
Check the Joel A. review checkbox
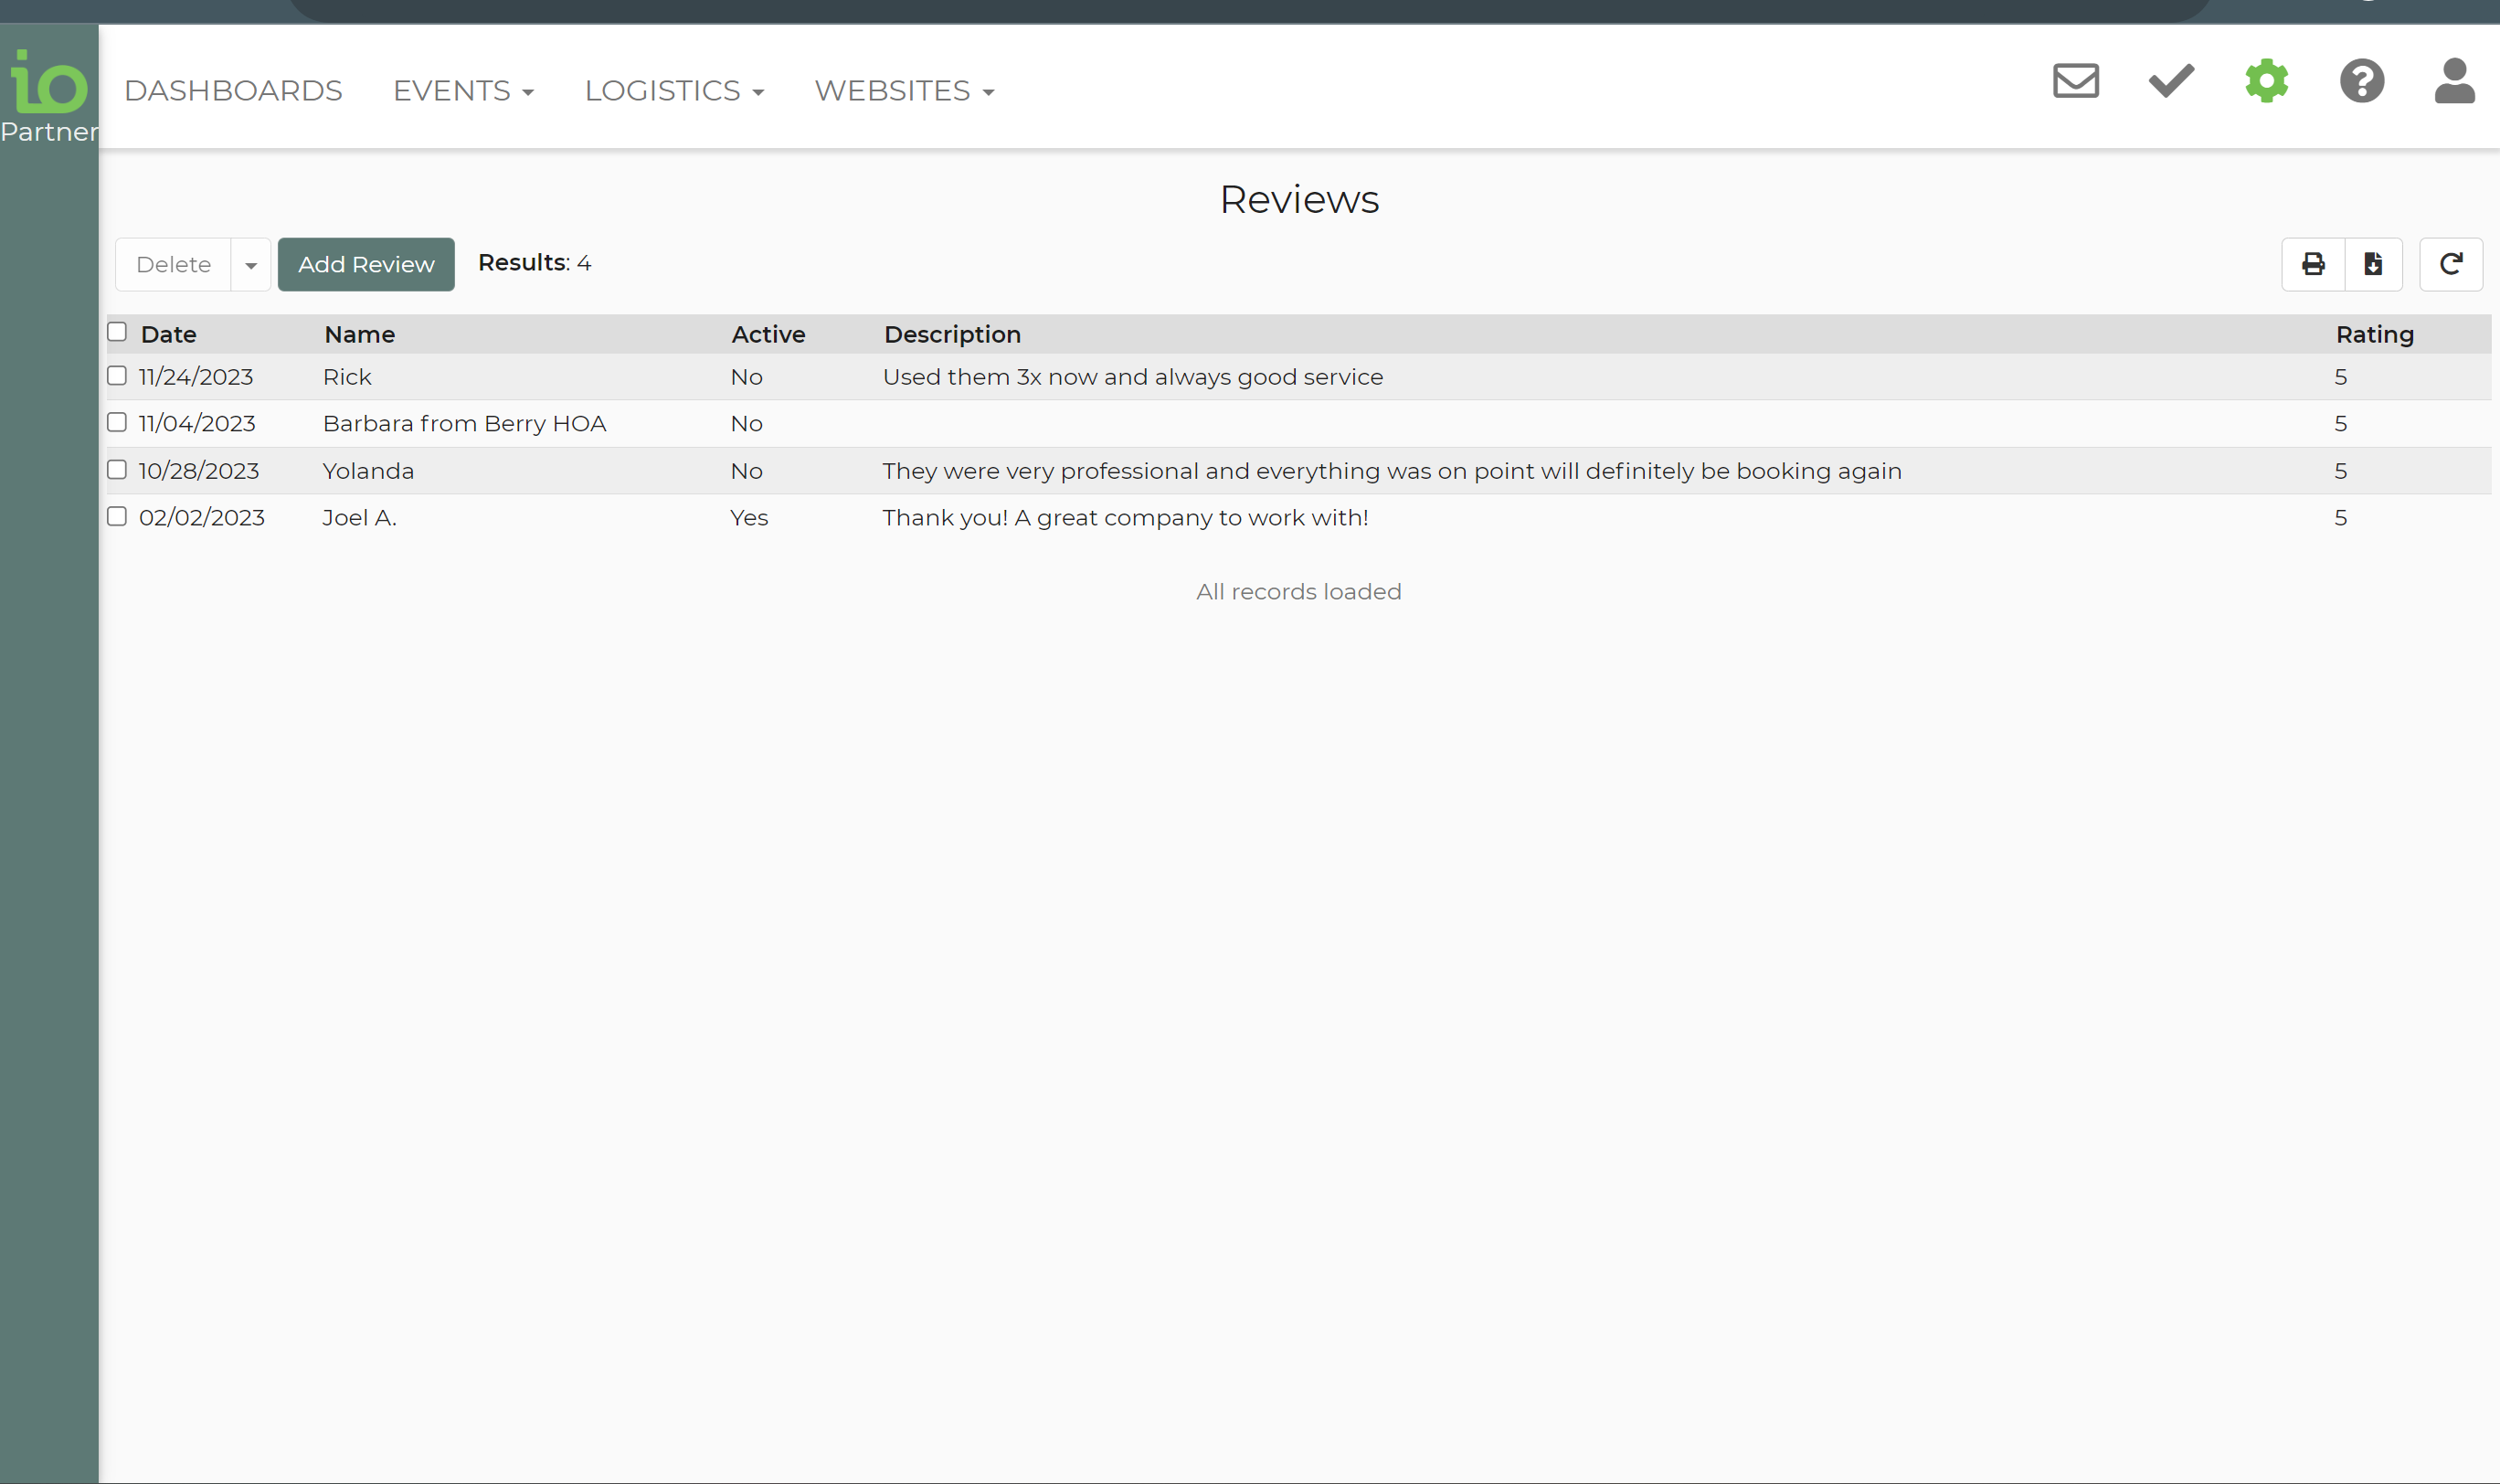click(117, 517)
